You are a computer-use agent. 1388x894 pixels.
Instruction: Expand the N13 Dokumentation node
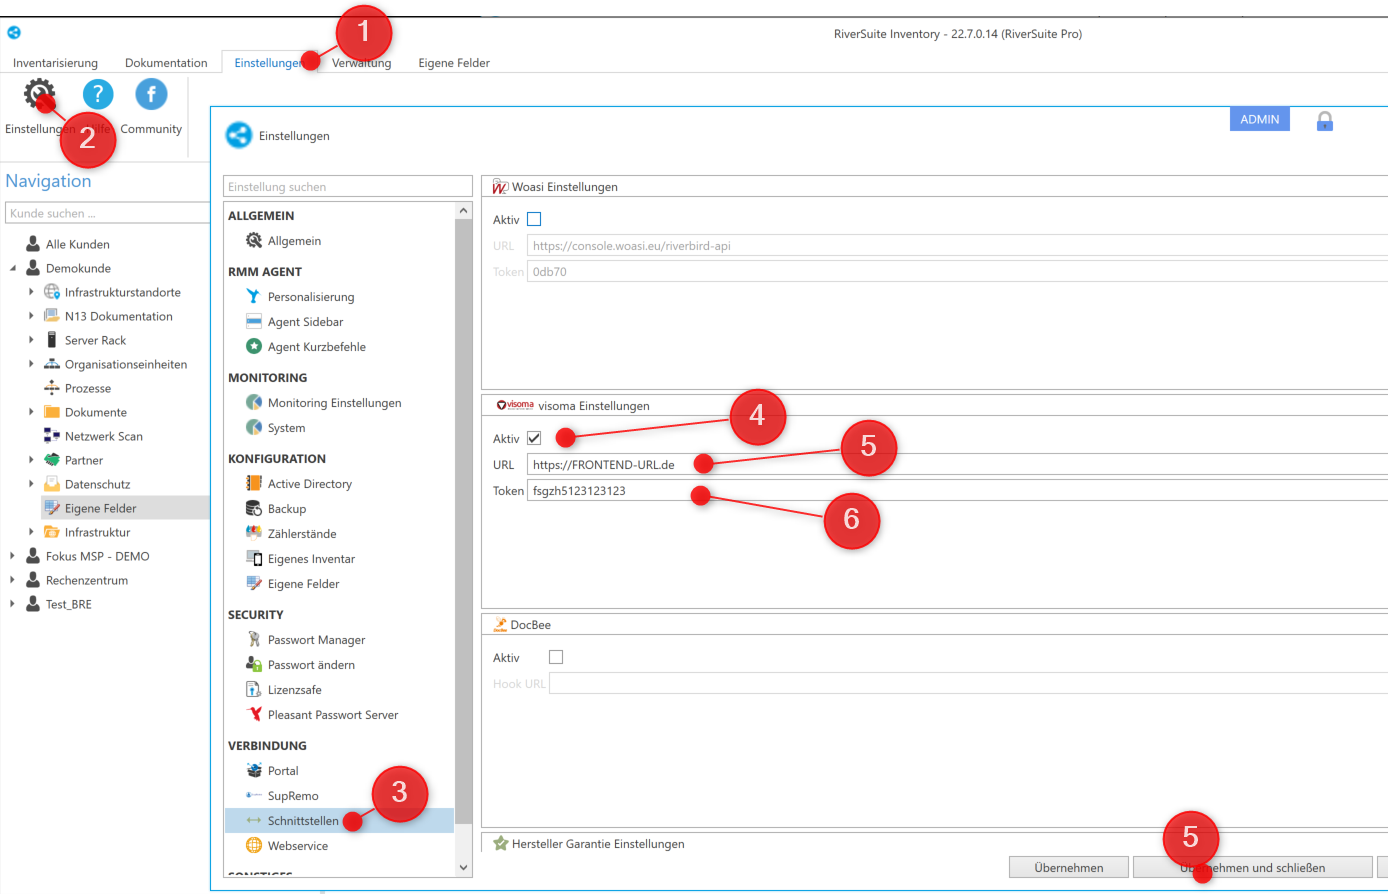pyautogui.click(x=31, y=316)
